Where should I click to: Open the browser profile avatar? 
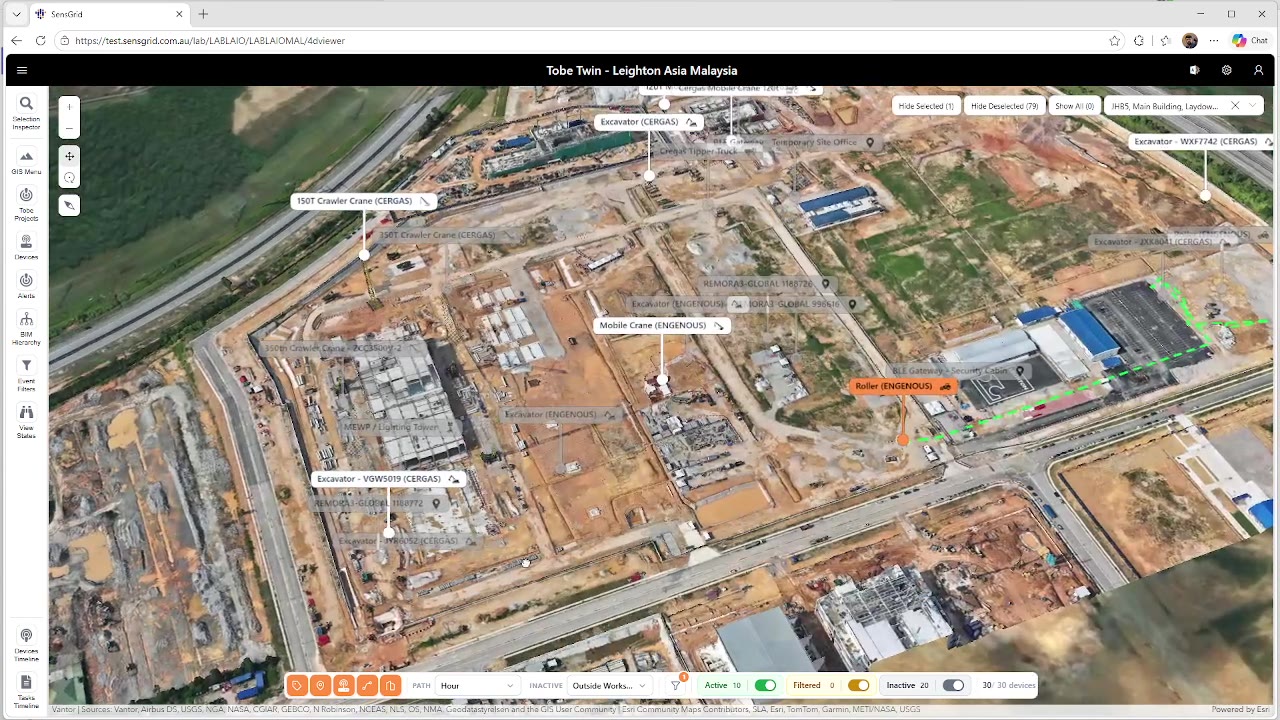coord(1189,41)
